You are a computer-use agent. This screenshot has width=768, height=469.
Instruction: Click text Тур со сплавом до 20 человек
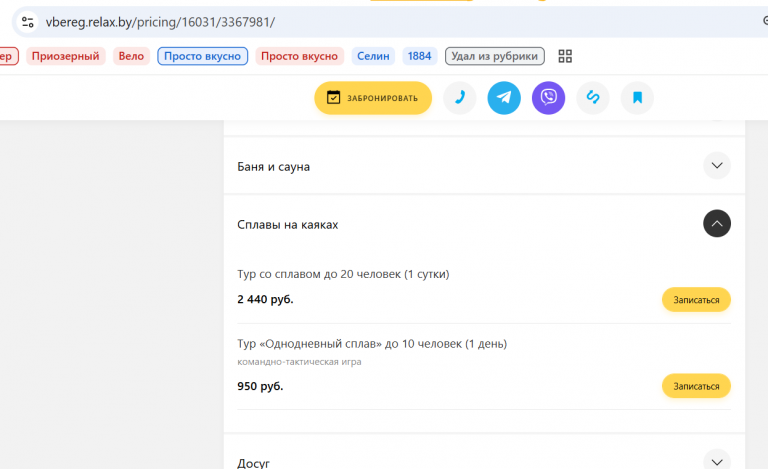click(319, 274)
